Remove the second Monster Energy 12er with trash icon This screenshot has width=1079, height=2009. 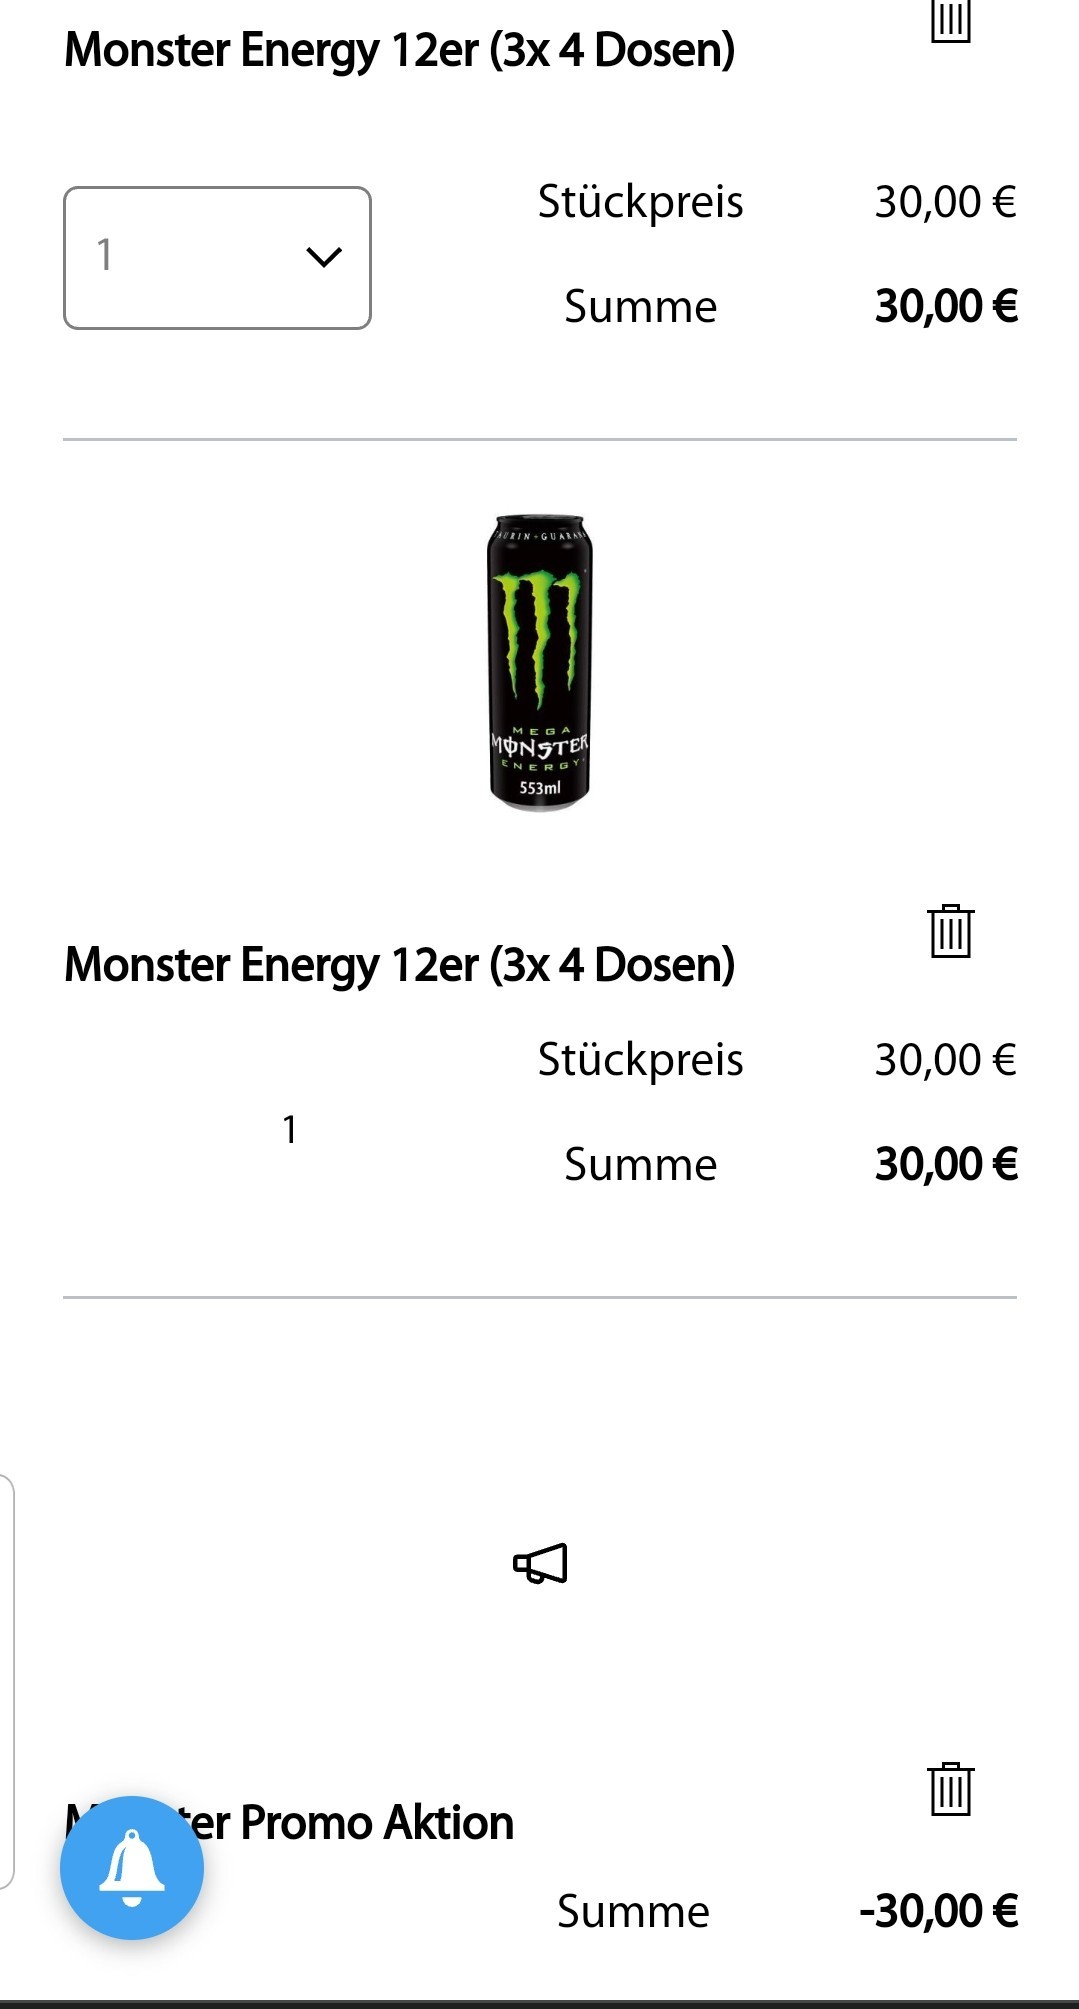click(x=950, y=931)
